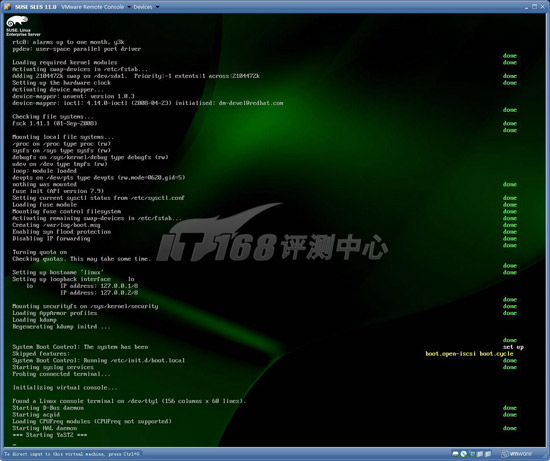
Task: Click the "Mounting local file systems..." line
Action: click(63, 137)
